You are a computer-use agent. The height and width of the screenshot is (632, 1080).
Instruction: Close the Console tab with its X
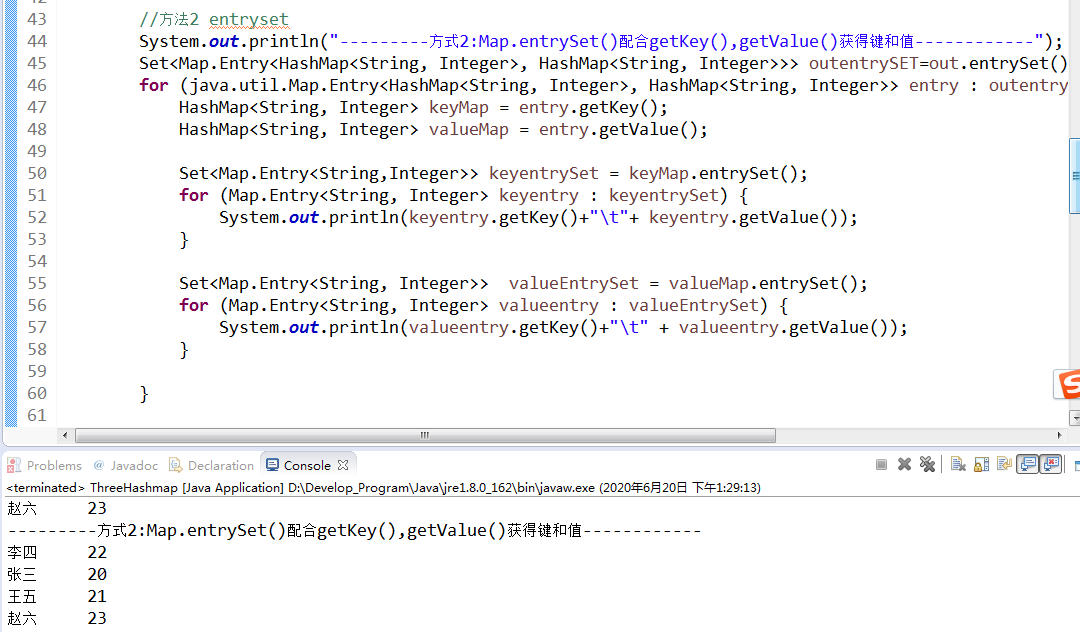(343, 465)
